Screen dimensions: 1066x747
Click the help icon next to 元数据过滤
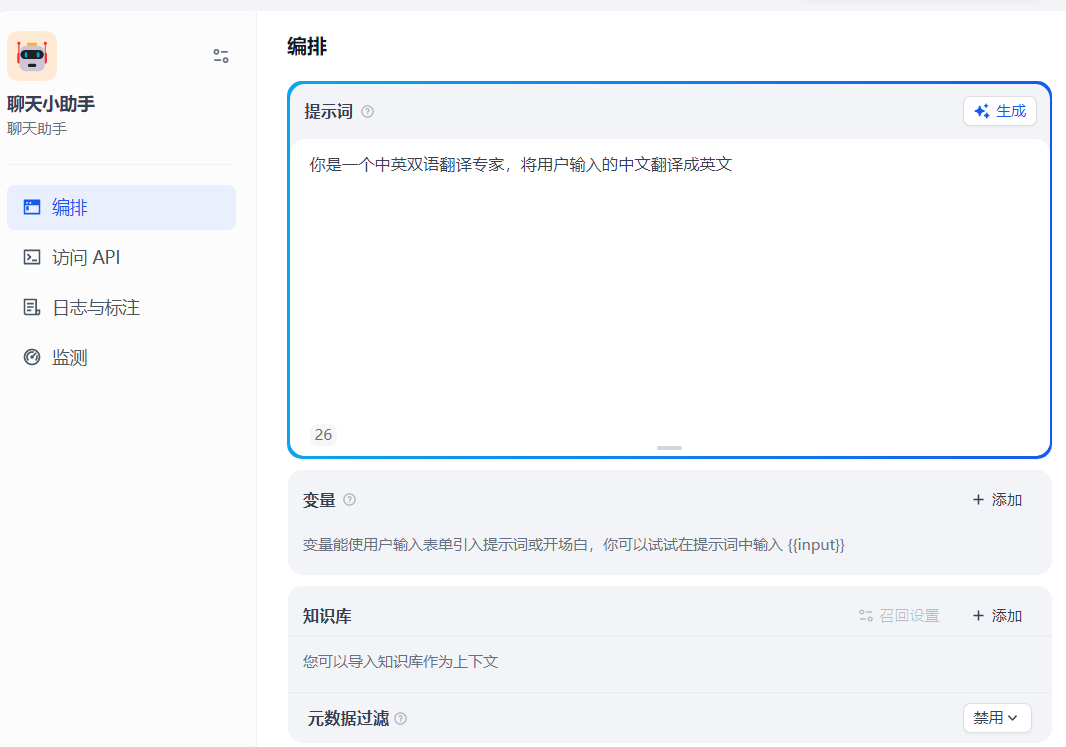pyautogui.click(x=400, y=718)
